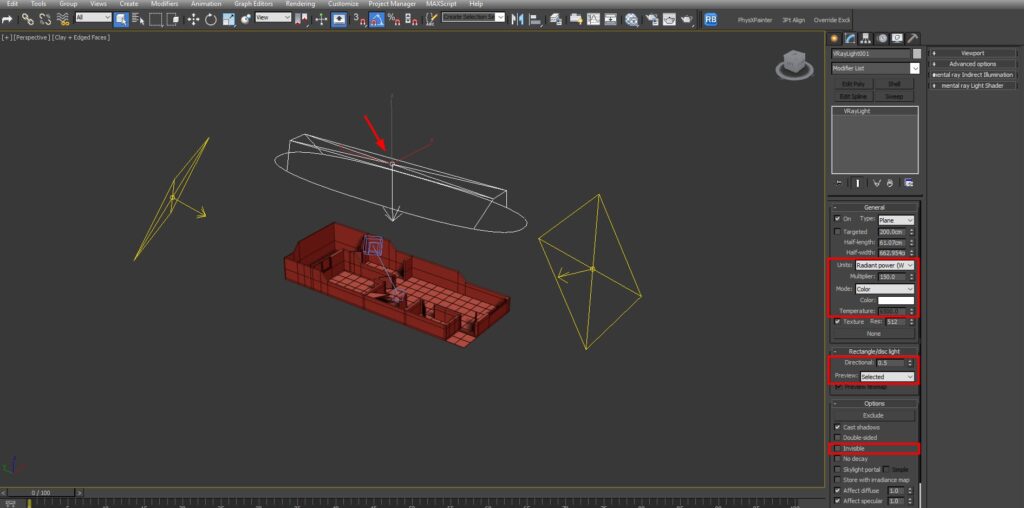Switch to the Hierarchy command panel tab
Viewport: 1024px width, 508px height.
tap(865, 38)
